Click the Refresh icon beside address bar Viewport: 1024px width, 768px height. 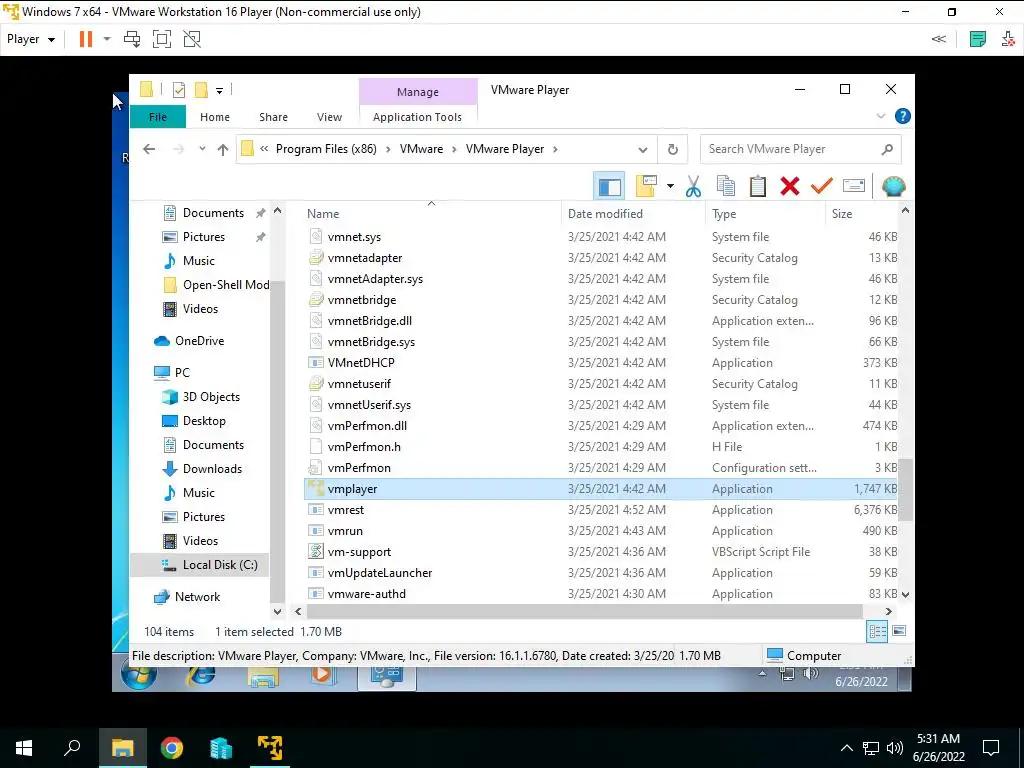click(673, 150)
